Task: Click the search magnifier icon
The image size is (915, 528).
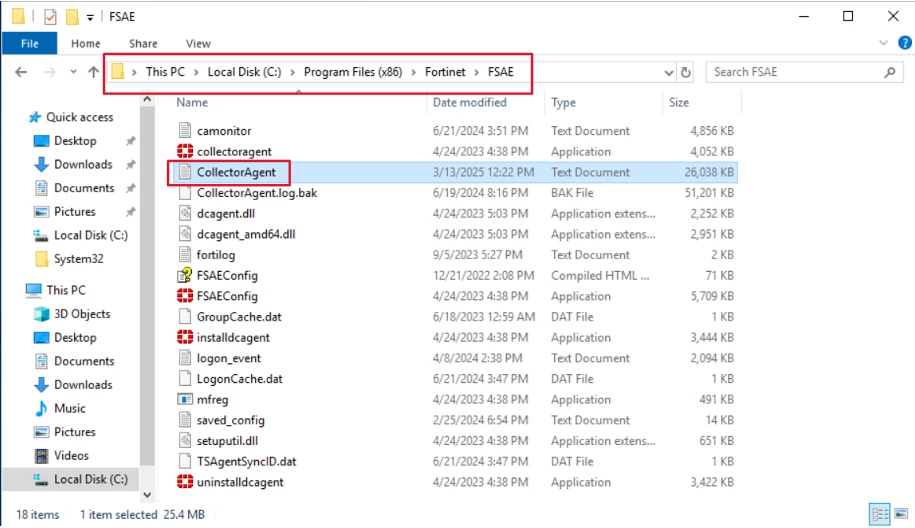Action: coord(889,72)
